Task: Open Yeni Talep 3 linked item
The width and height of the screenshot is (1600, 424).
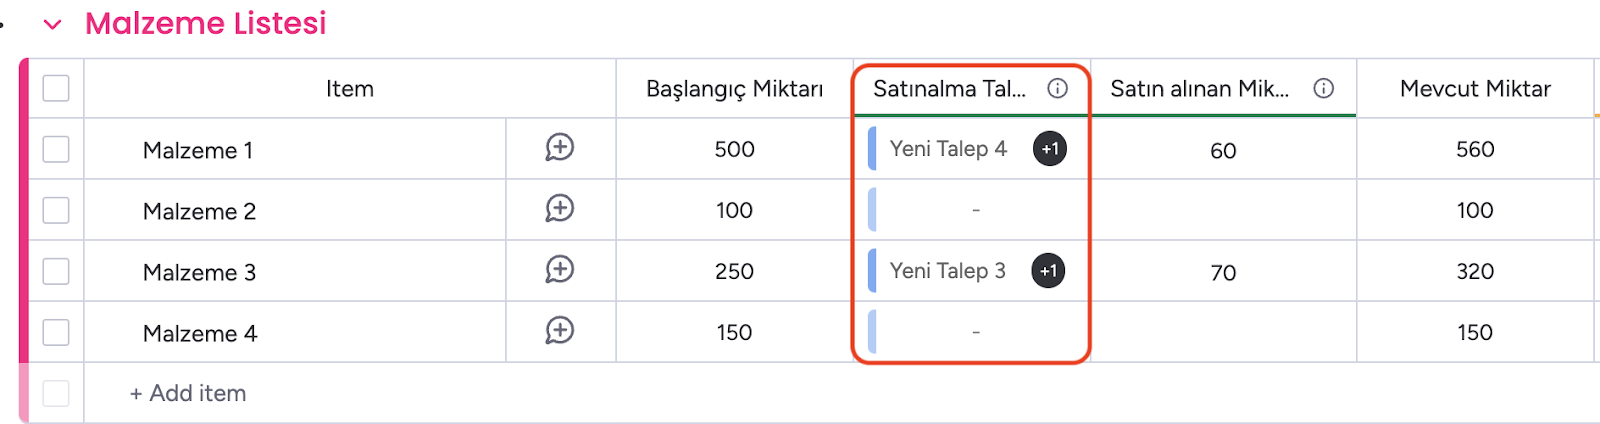Action: coord(948,271)
